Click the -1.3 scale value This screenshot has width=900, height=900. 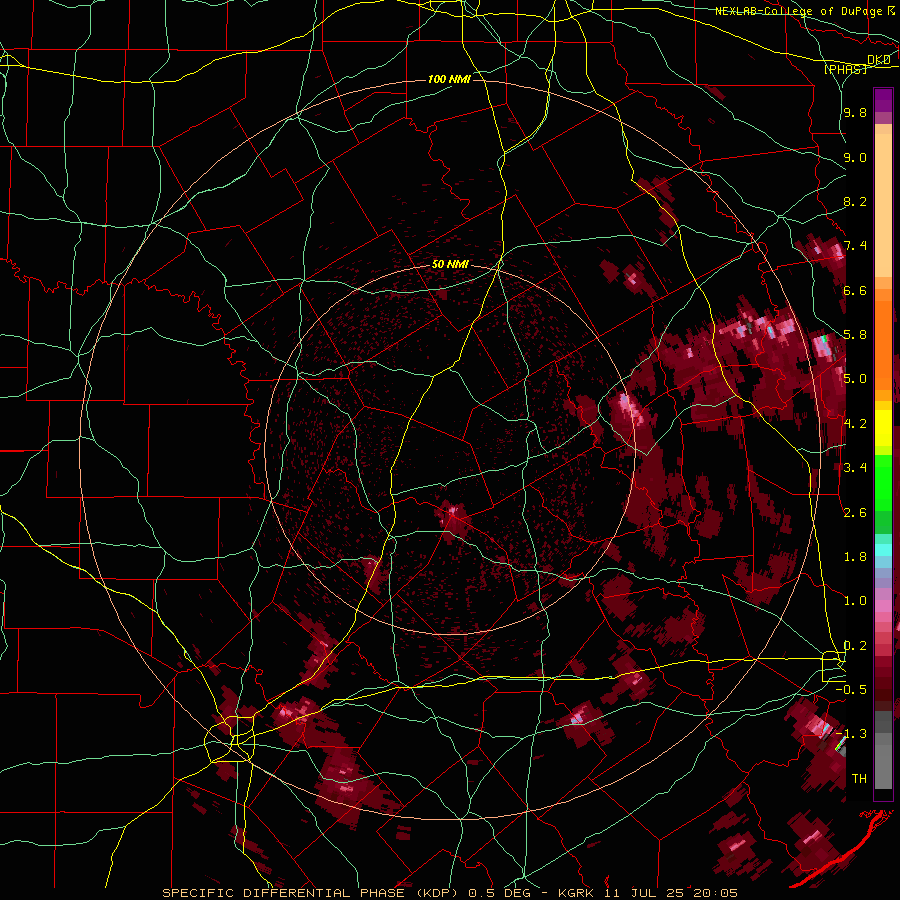click(852, 734)
